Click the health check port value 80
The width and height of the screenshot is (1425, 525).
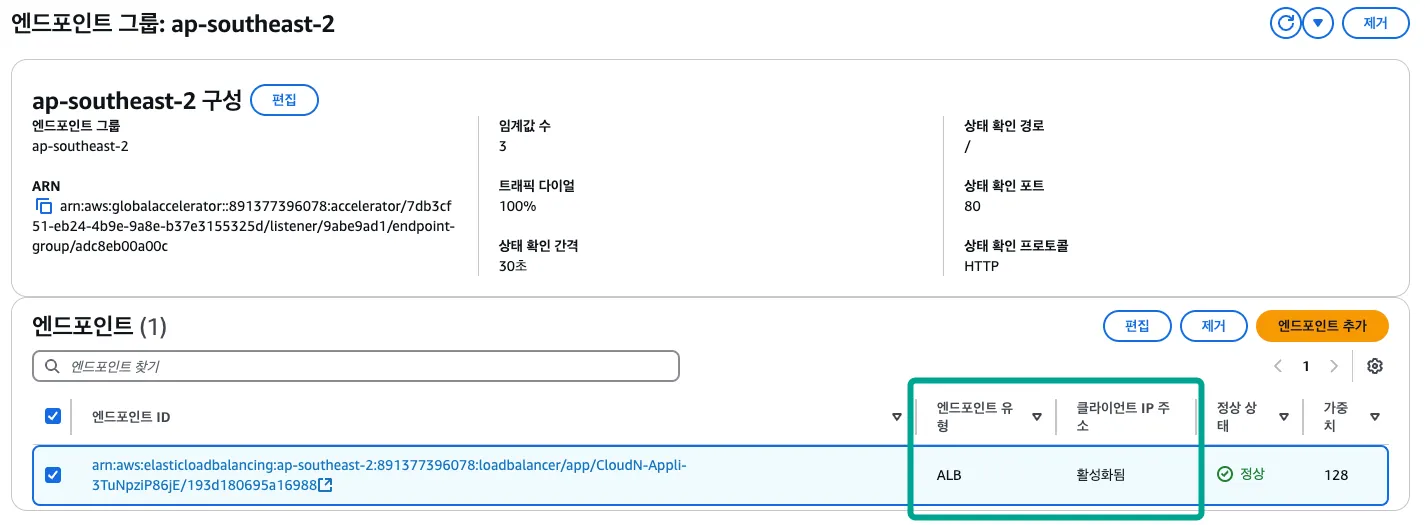point(972,206)
